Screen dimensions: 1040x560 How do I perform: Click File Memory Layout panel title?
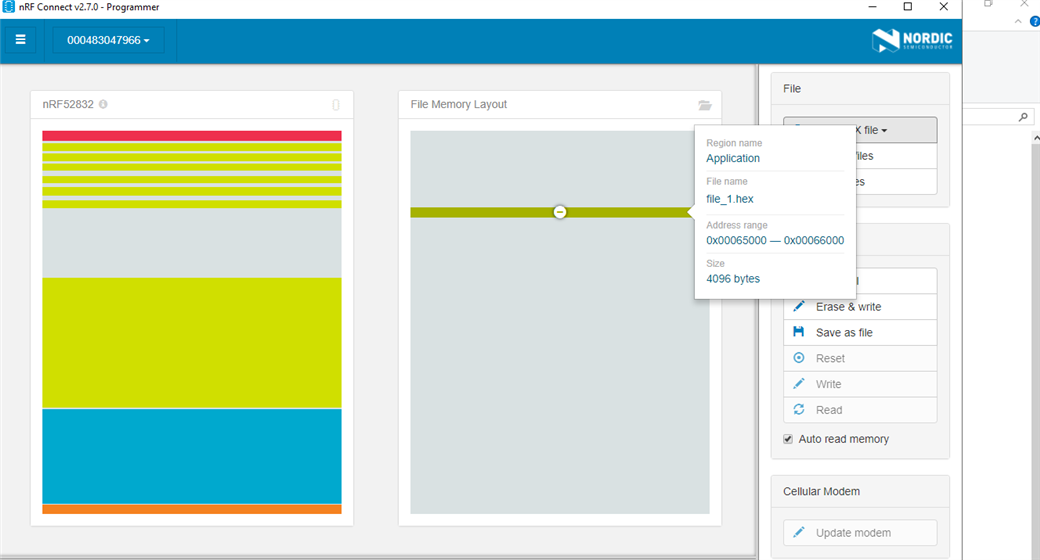tap(458, 104)
